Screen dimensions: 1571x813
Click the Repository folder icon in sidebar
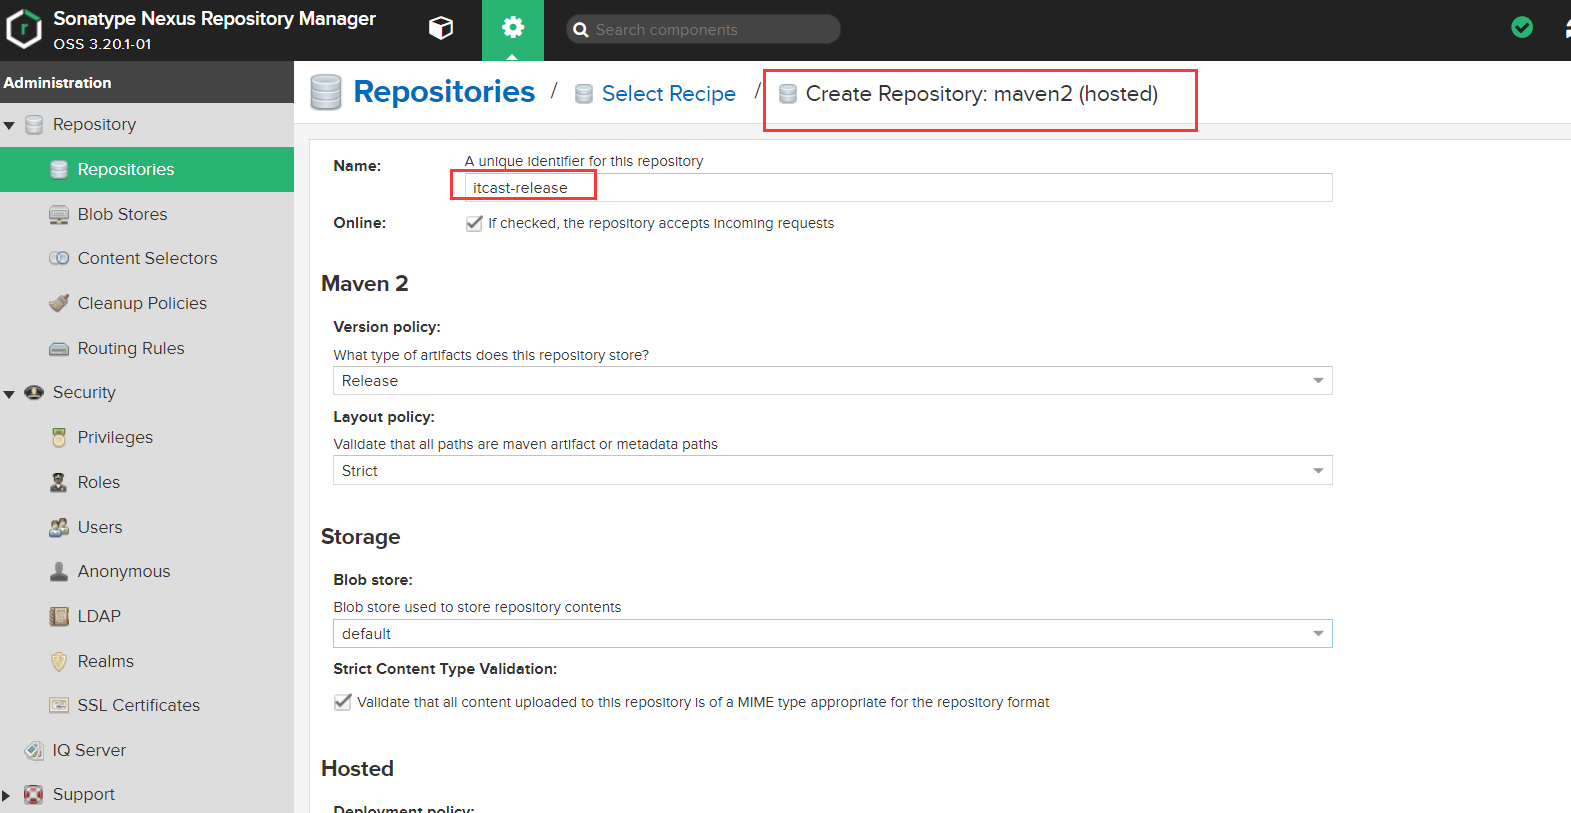coord(34,125)
